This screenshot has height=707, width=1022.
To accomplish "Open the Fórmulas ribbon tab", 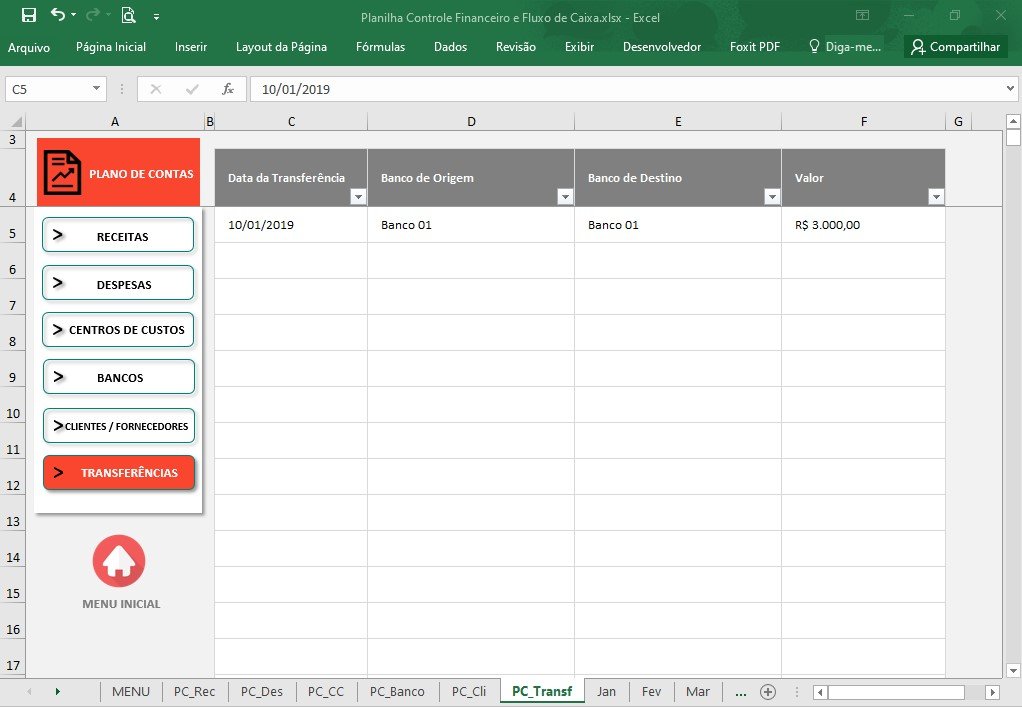I will pyautogui.click(x=381, y=47).
